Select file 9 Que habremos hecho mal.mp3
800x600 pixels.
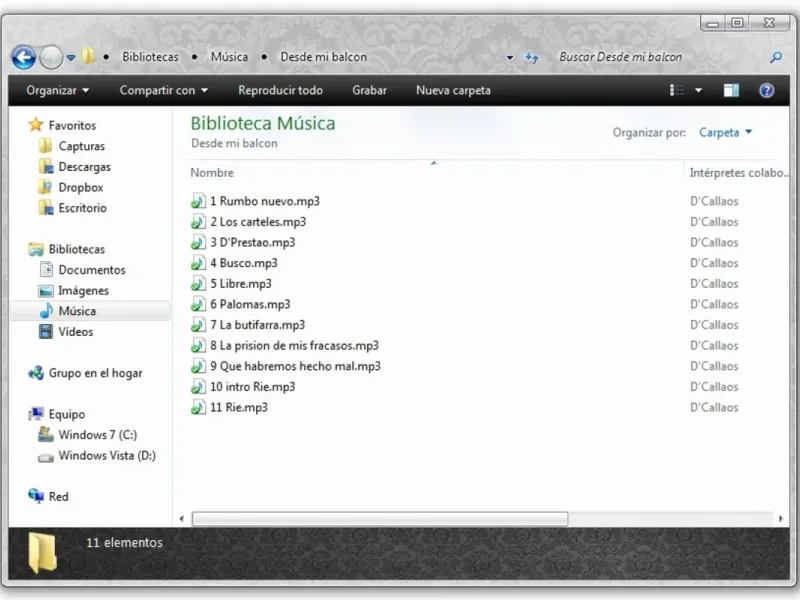point(295,366)
